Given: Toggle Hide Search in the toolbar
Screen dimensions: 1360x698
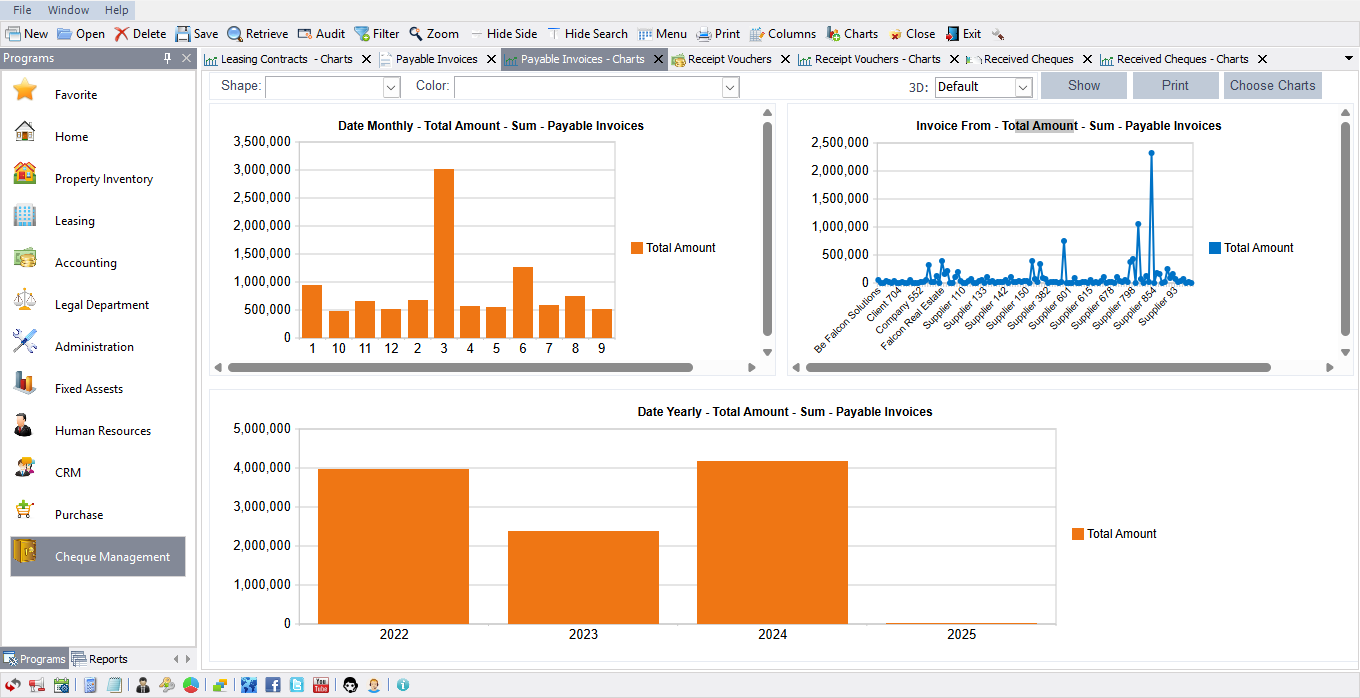Looking at the screenshot, I should [588, 33].
